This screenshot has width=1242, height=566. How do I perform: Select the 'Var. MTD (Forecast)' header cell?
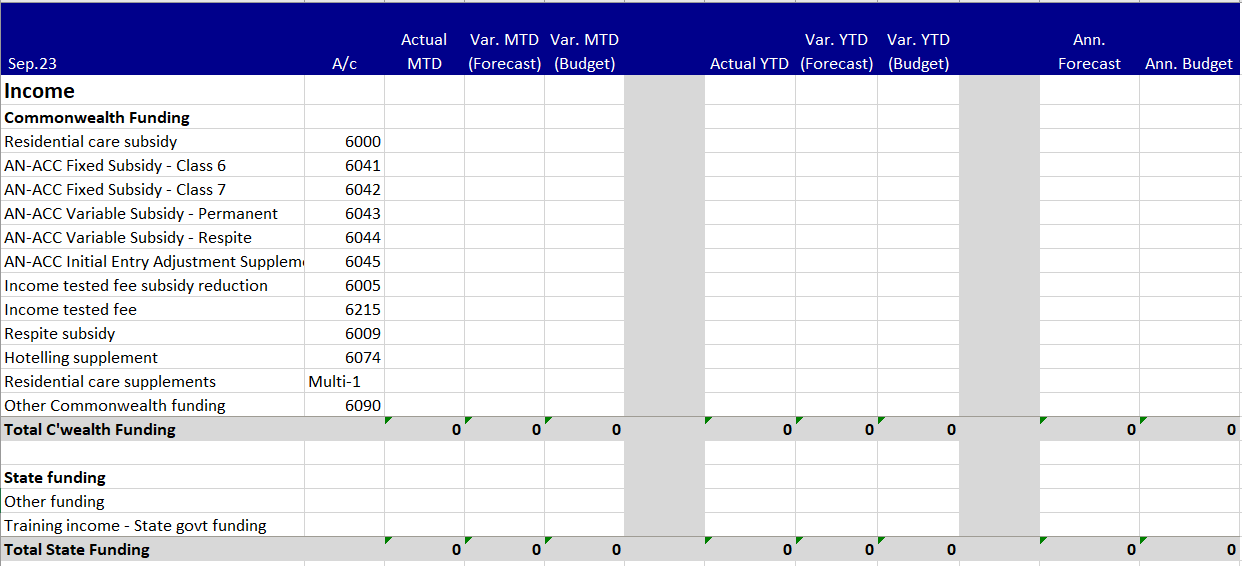click(x=504, y=40)
